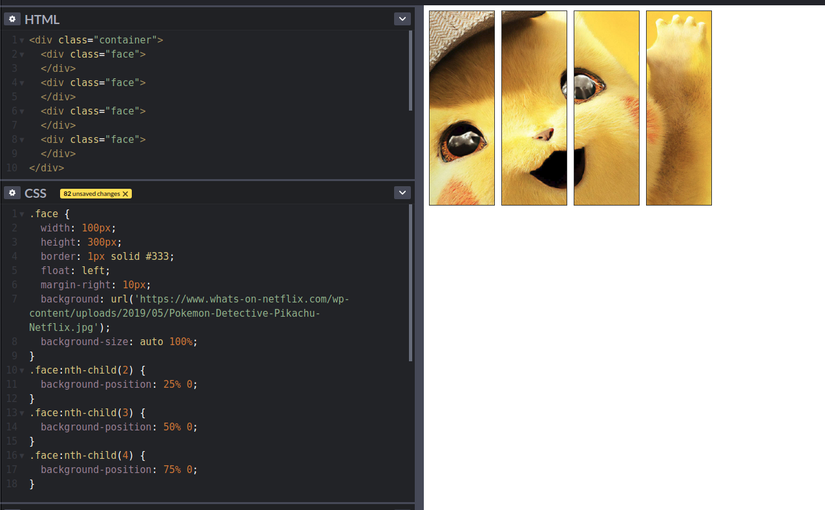Click the HTML panel title

tap(42, 19)
